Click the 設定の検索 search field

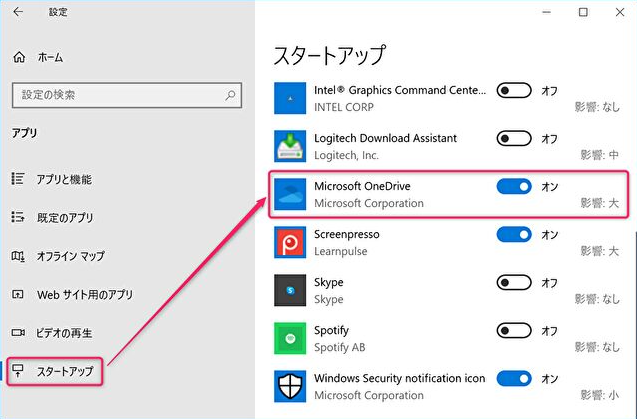[115, 95]
